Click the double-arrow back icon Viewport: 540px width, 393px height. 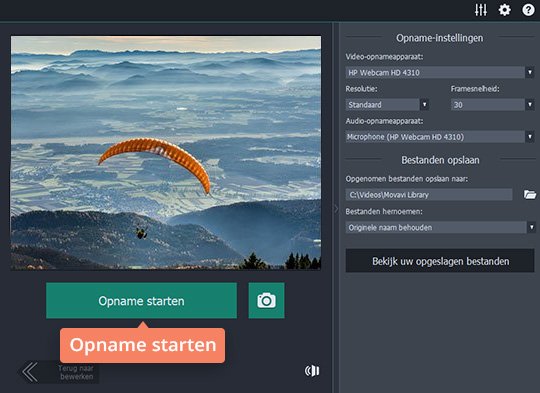[x=30, y=372]
